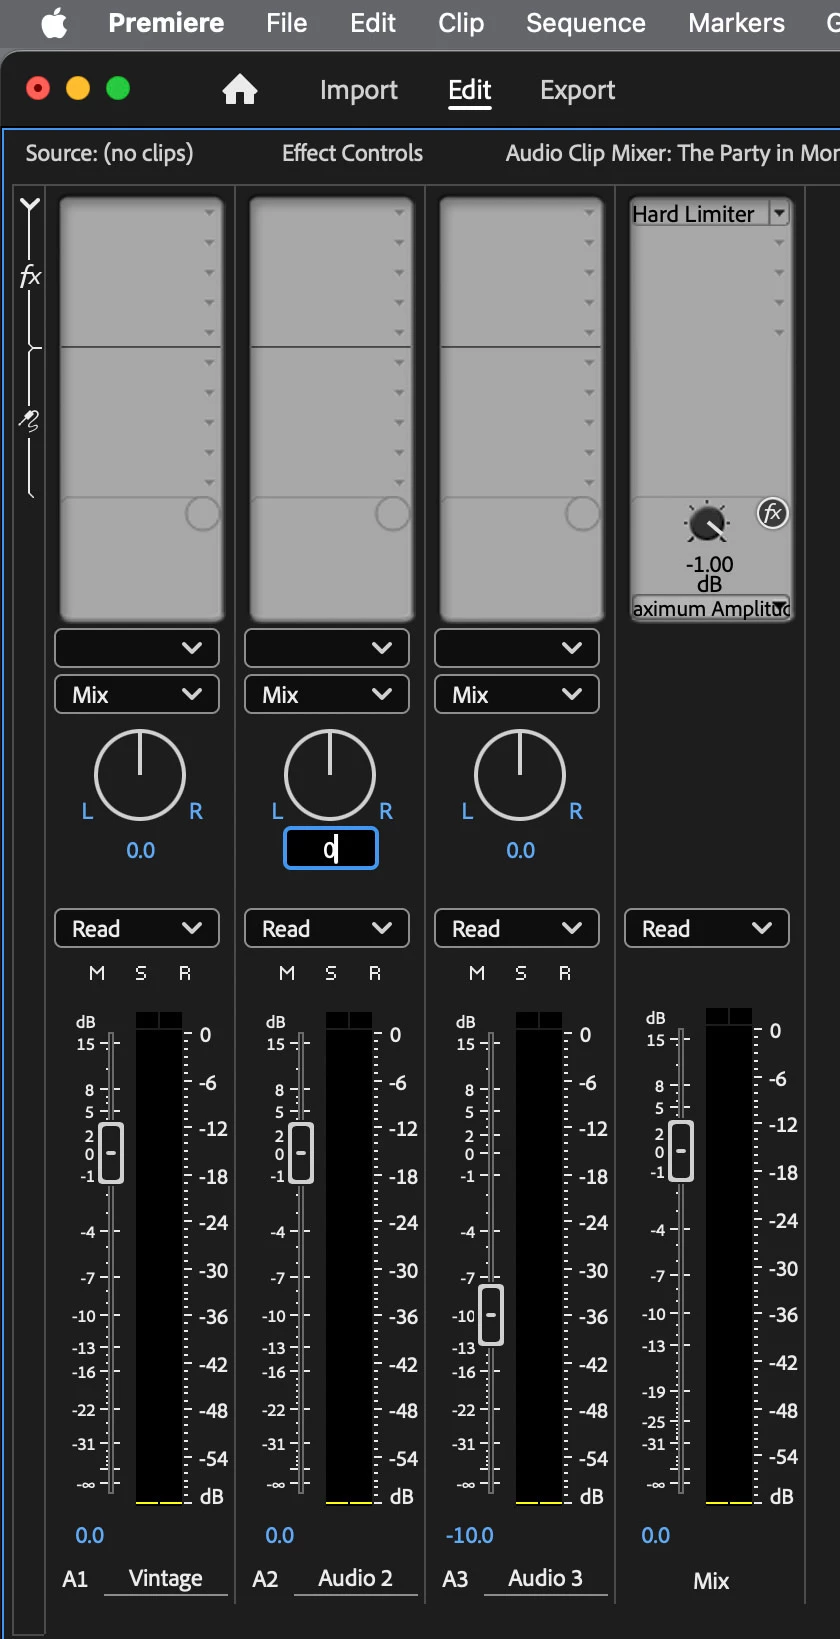Click the A1 volume fader handle
Viewport: 840px width, 1639px height.
111,1153
